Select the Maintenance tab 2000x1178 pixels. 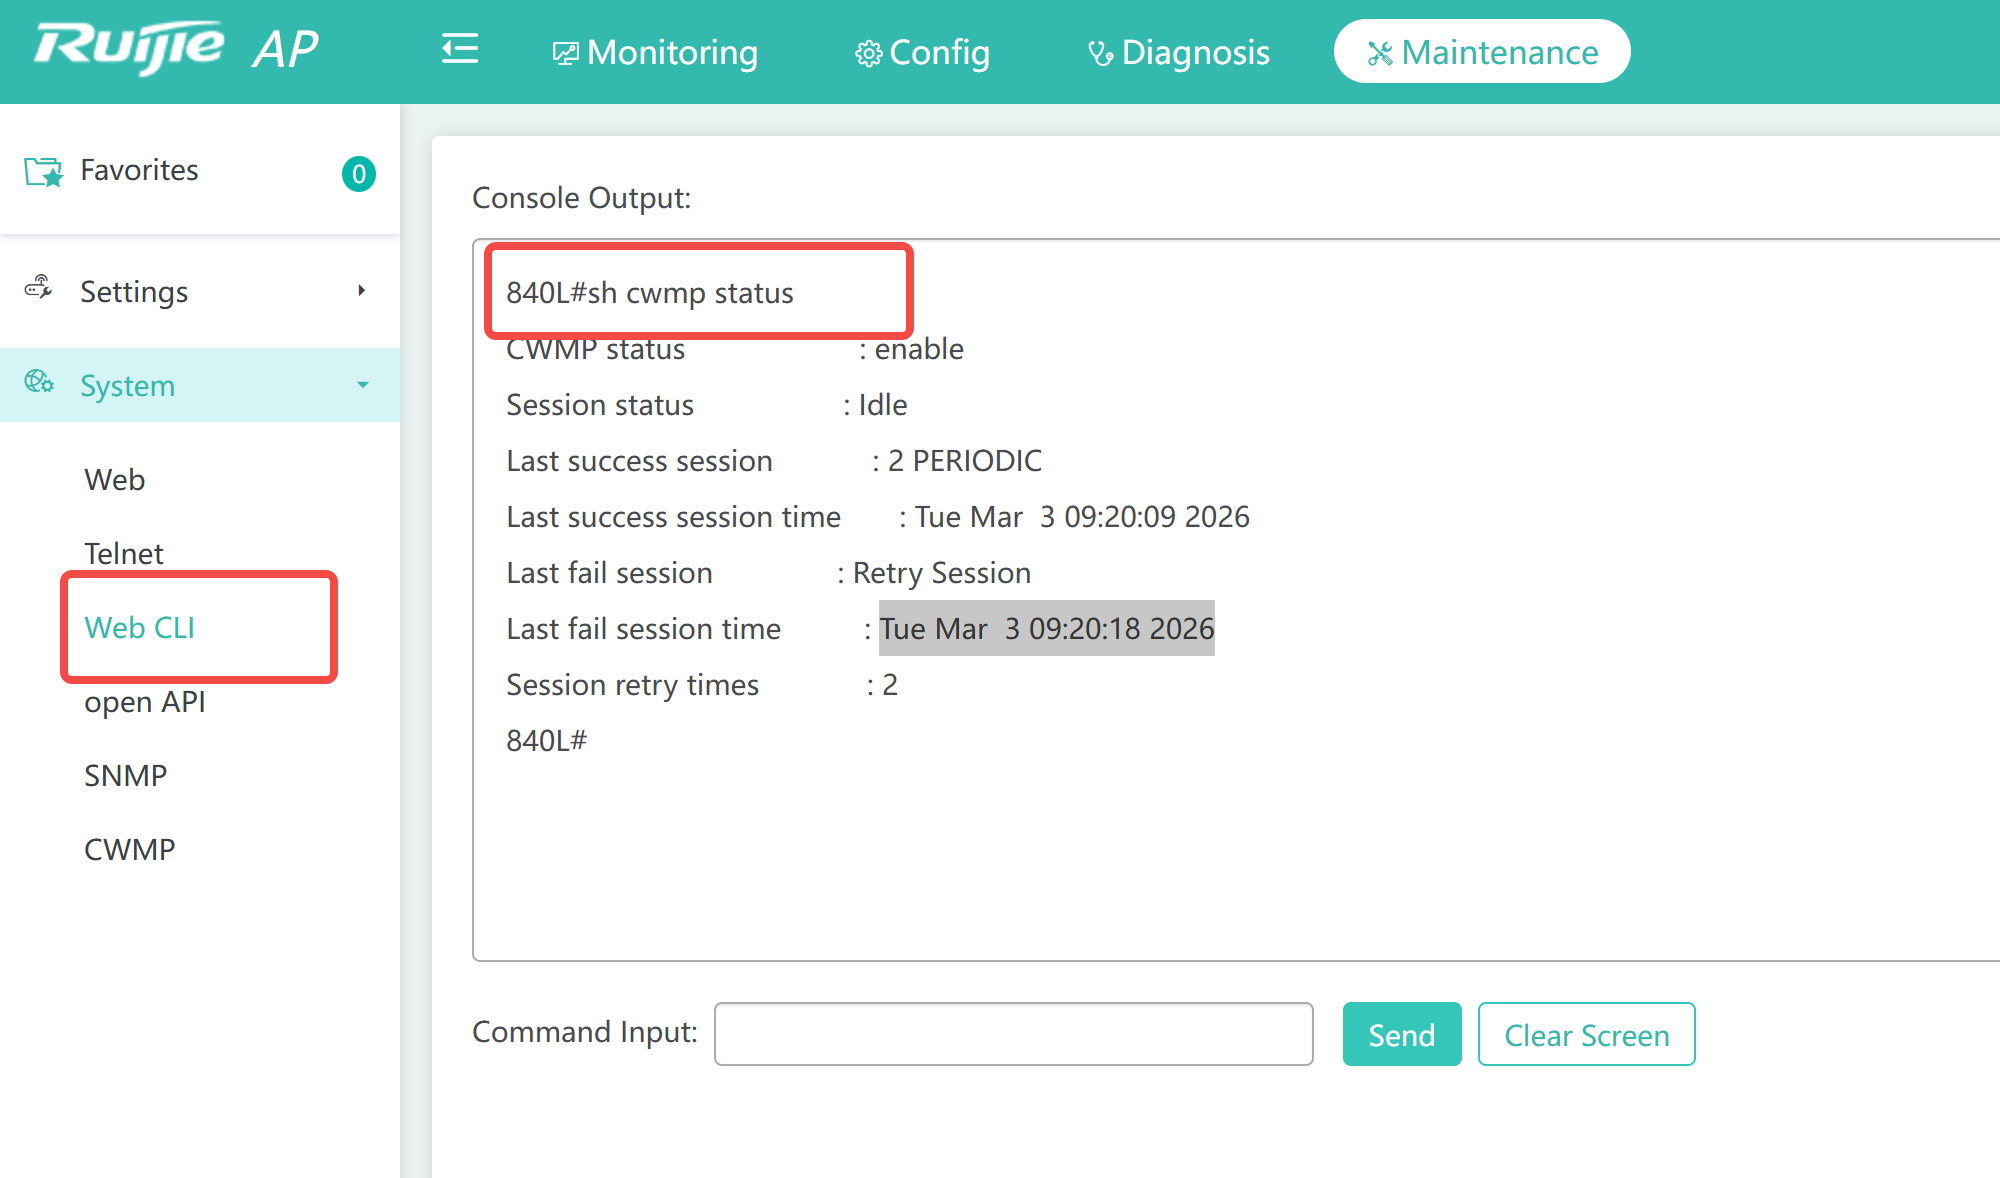(x=1482, y=52)
